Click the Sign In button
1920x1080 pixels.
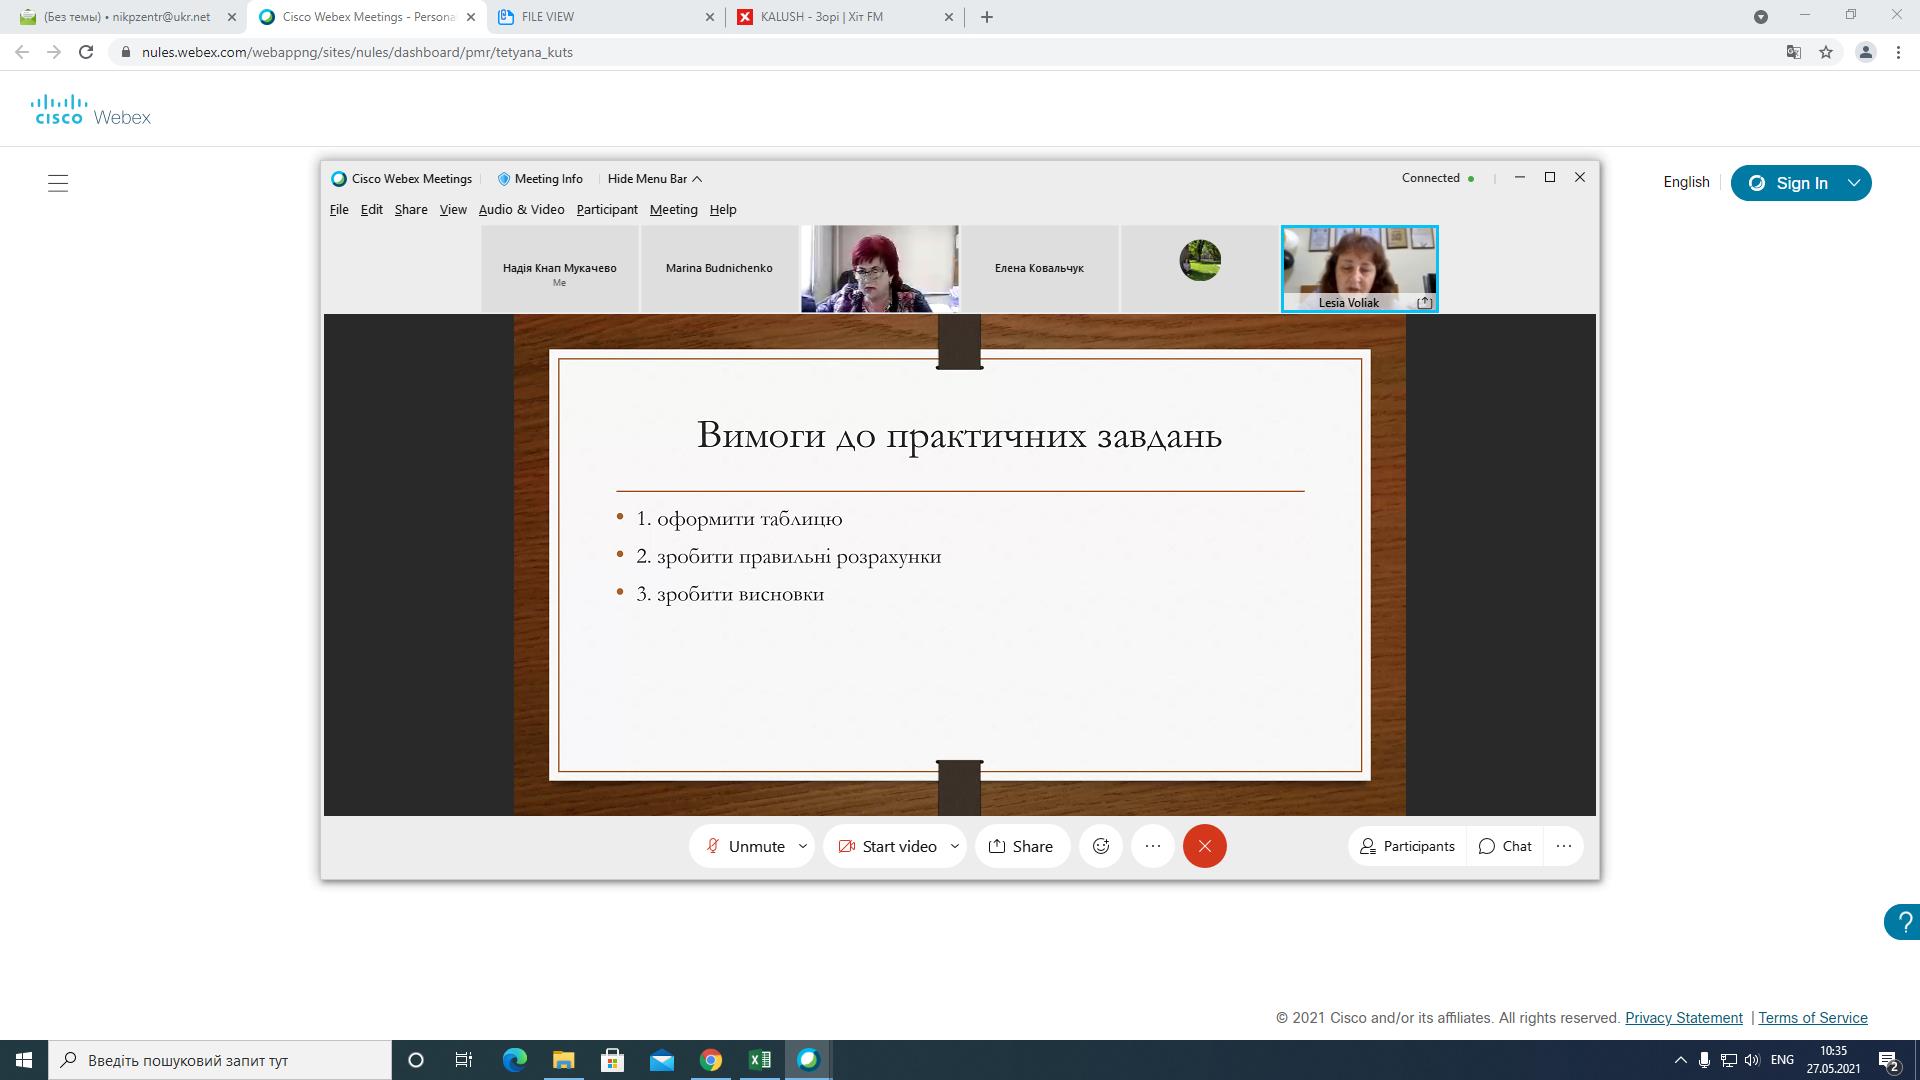pos(1789,183)
